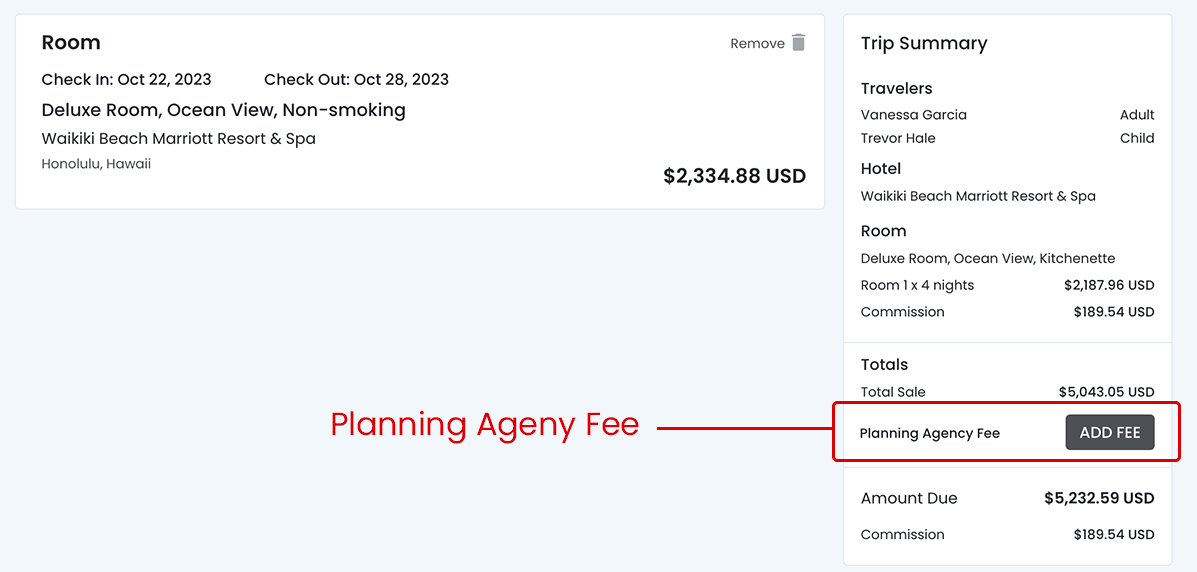Viewport: 1197px width, 572px height.
Task: Click the Deluxe Room, Ocean View, Kitchenette entry
Action: click(987, 258)
